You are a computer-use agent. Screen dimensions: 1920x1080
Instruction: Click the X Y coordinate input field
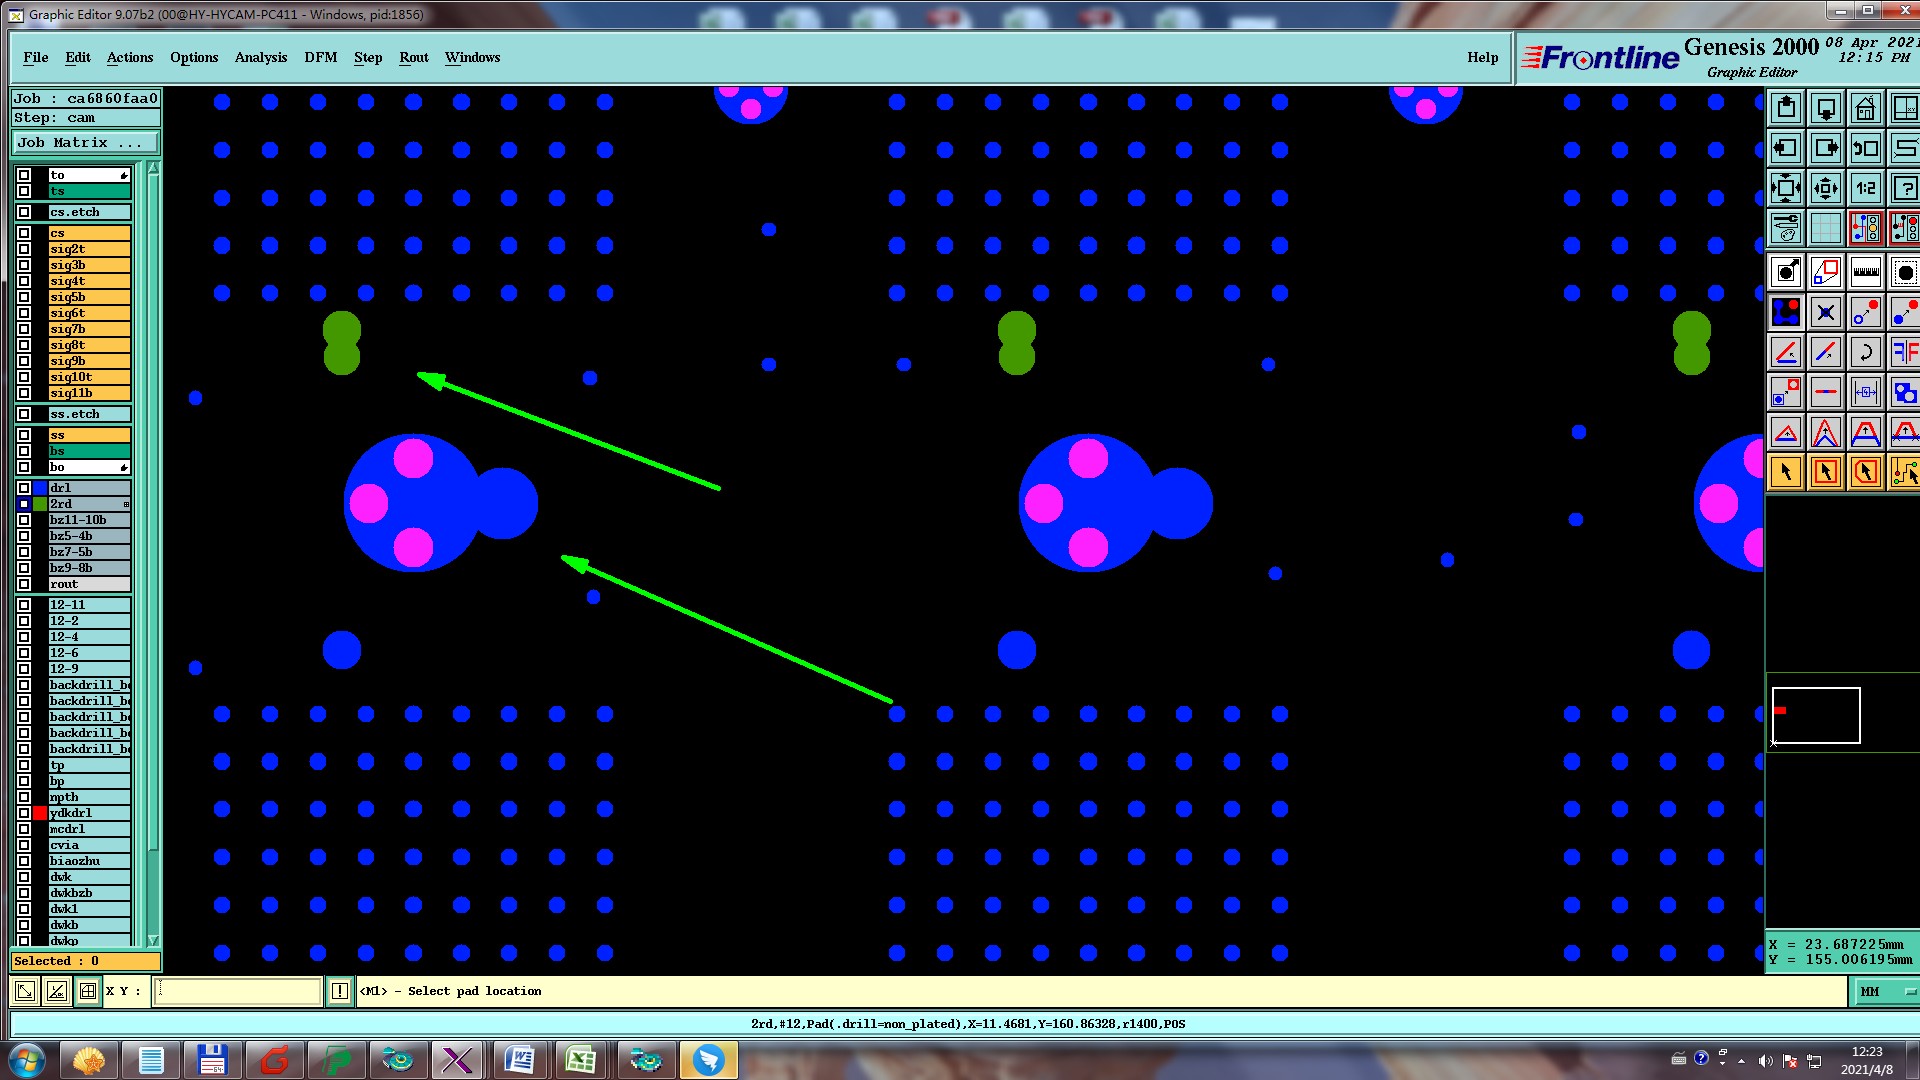238,991
